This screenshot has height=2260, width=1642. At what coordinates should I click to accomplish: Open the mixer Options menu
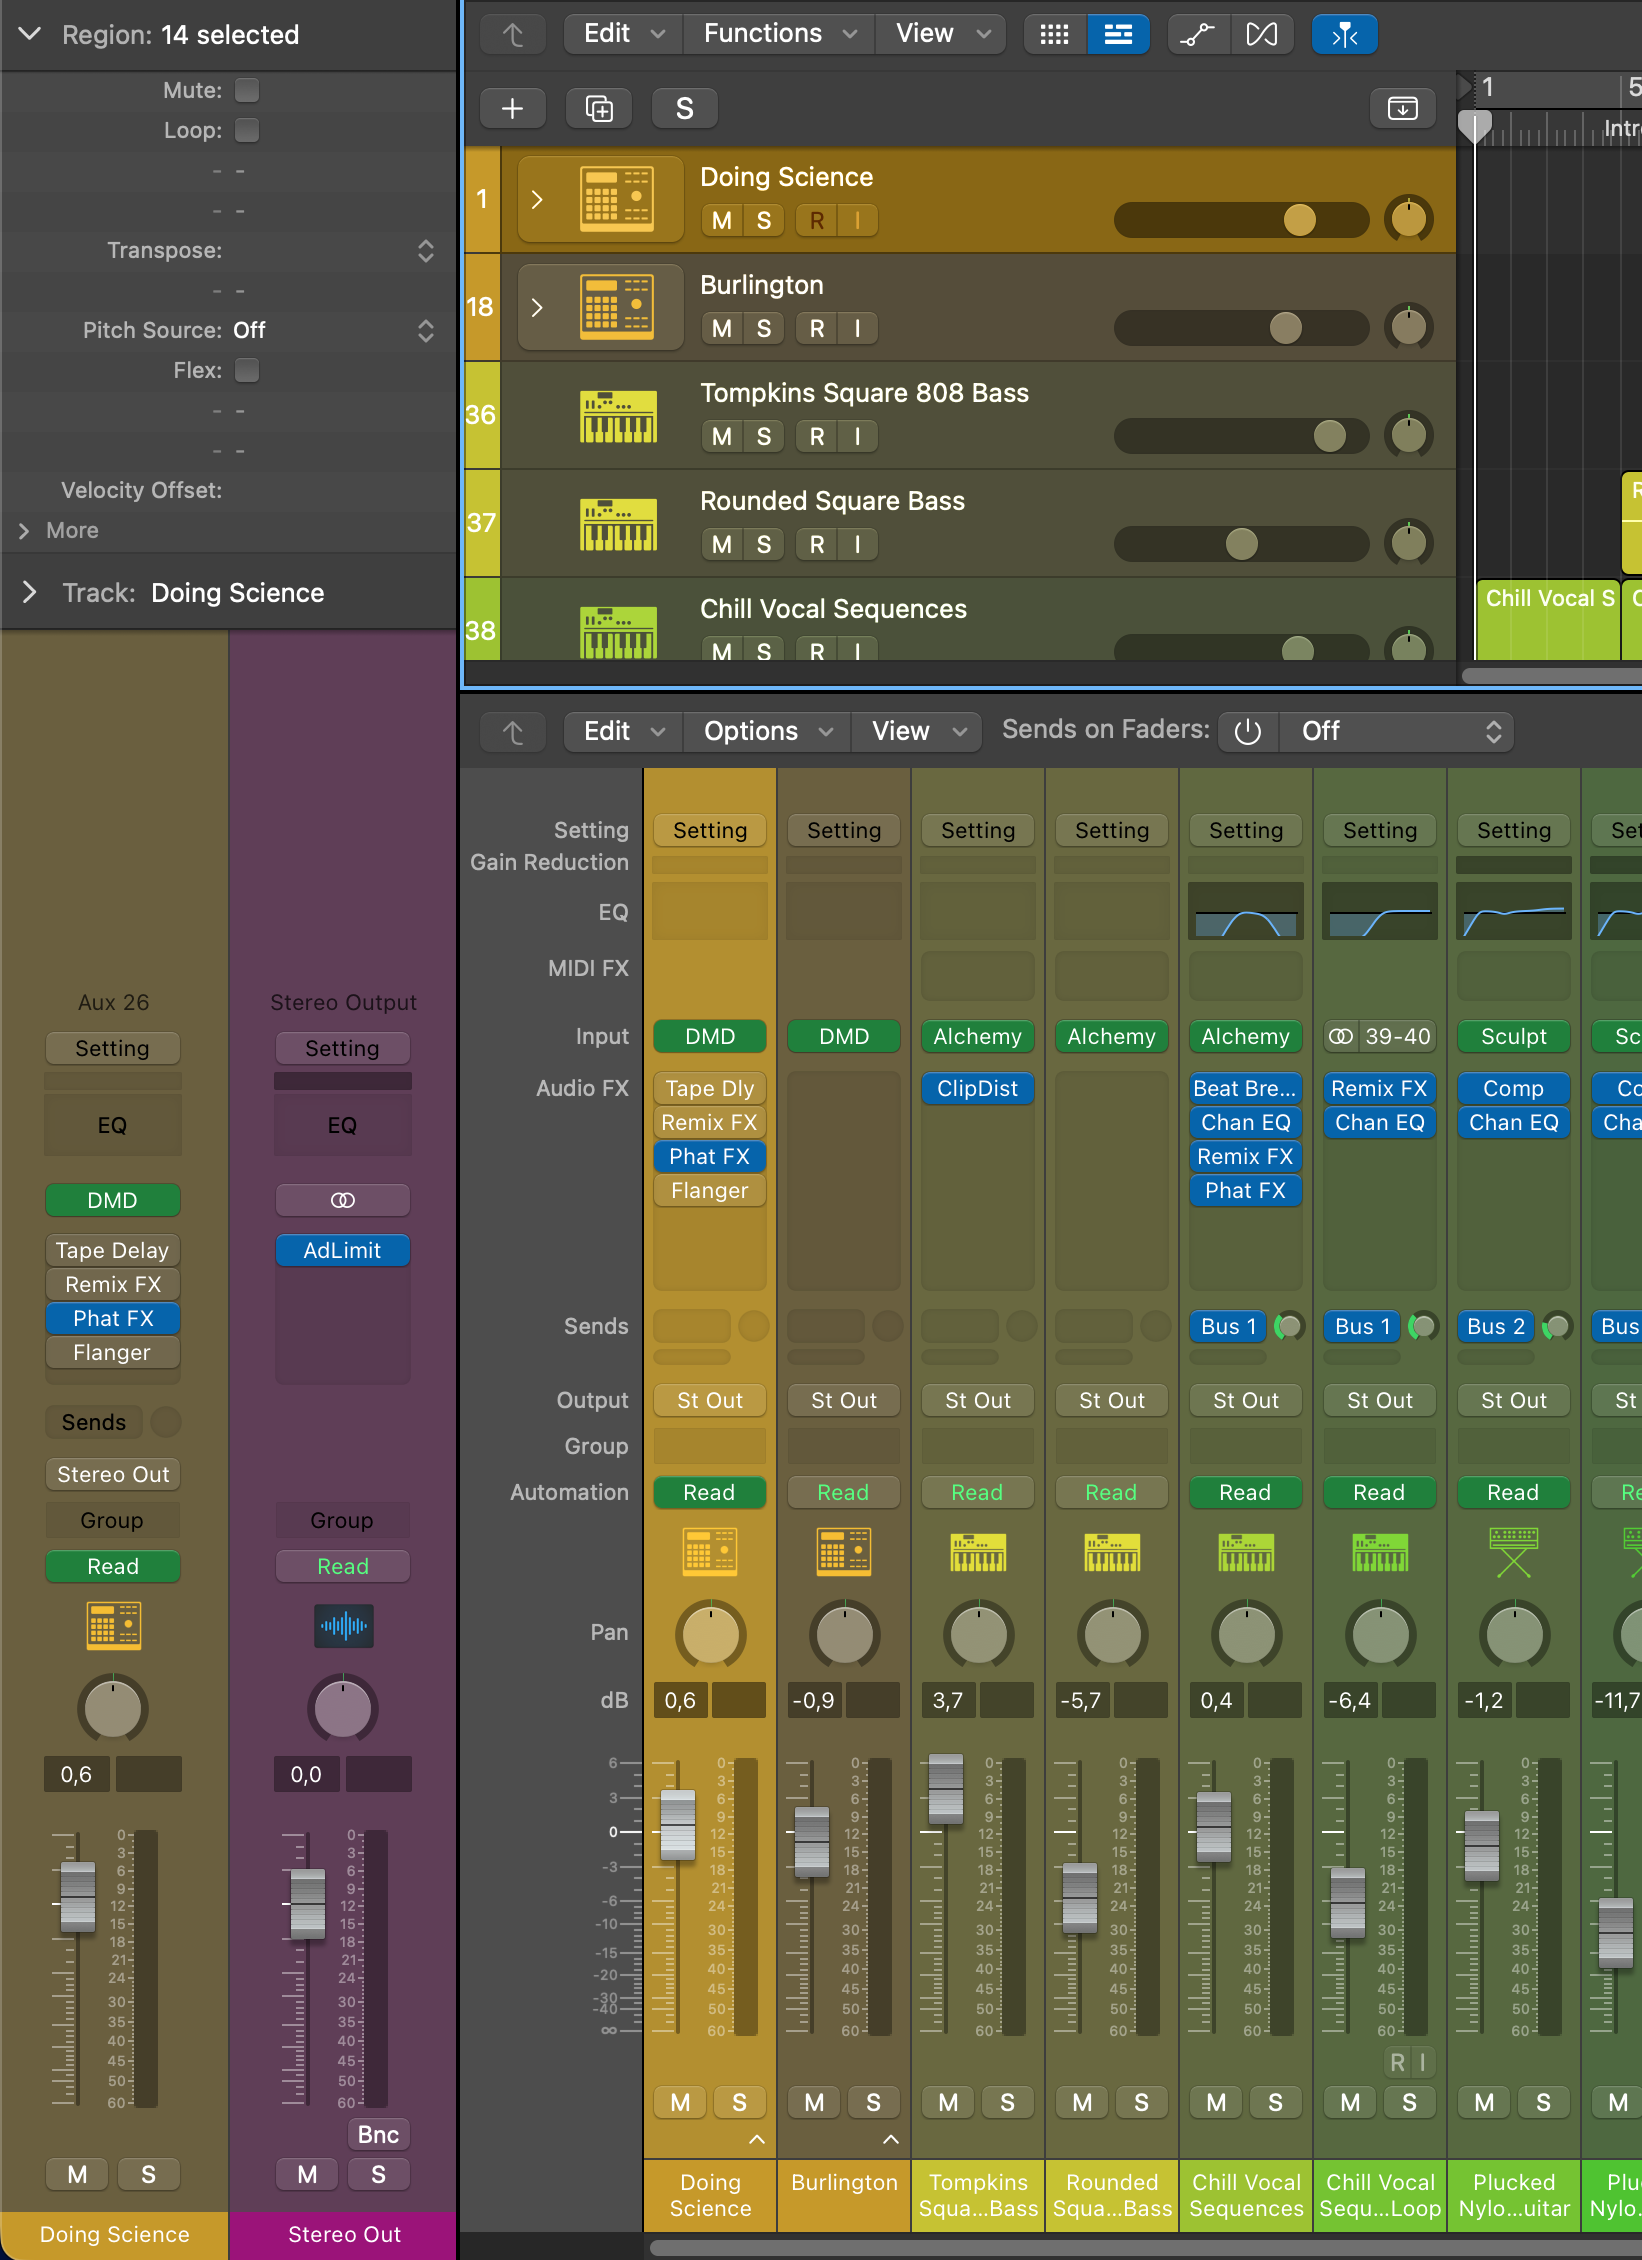point(767,731)
